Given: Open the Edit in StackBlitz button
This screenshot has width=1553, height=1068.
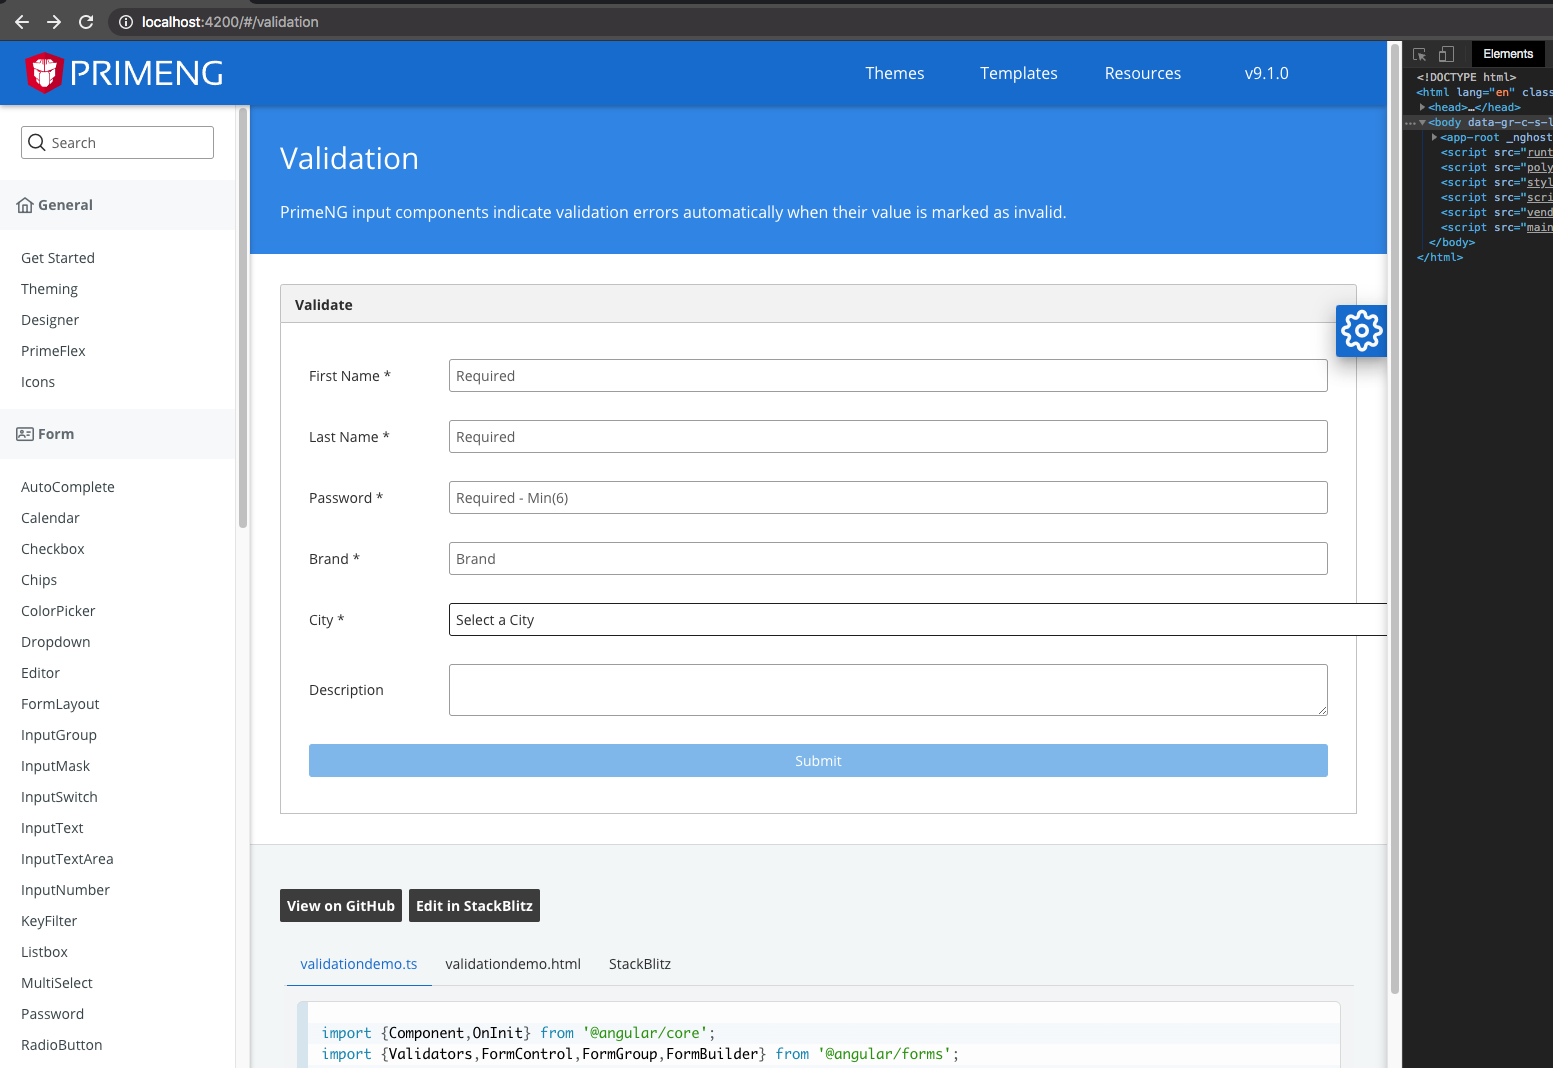Looking at the screenshot, I should pos(474,905).
